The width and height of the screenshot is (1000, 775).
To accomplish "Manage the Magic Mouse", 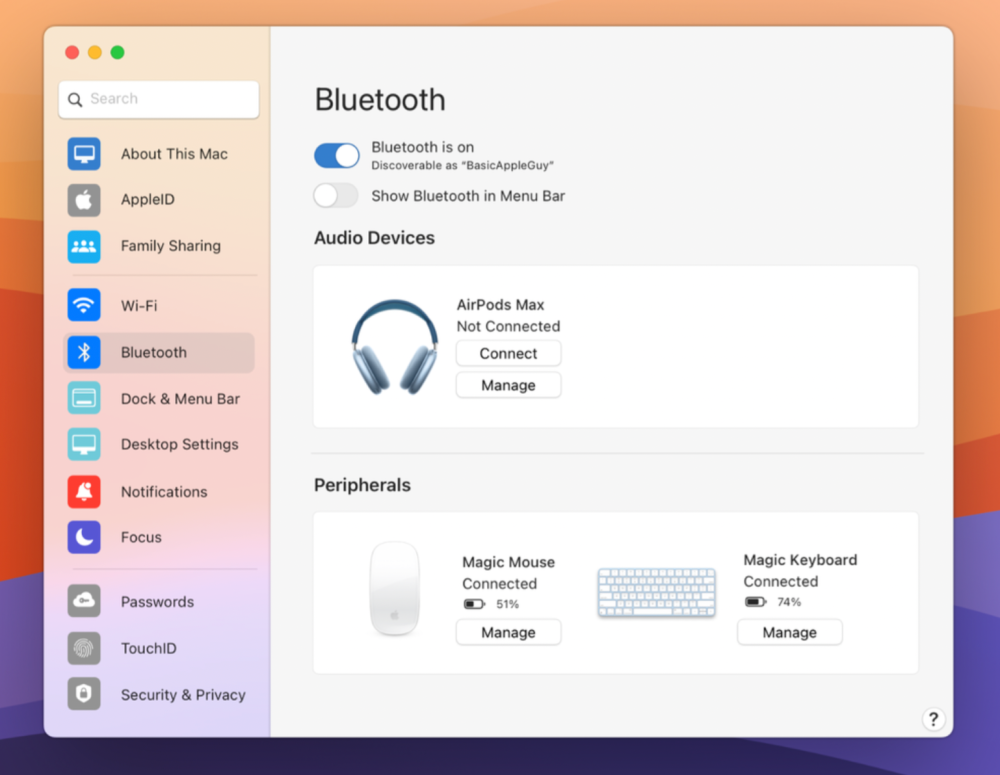I will (x=508, y=632).
